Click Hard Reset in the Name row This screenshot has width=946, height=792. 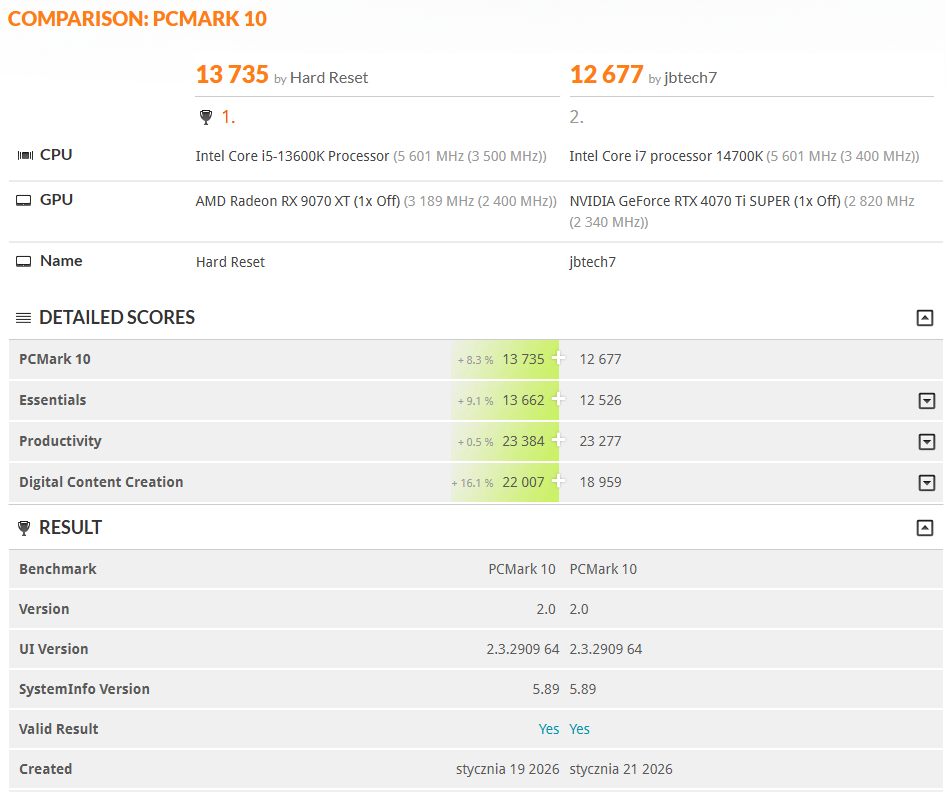tap(230, 262)
